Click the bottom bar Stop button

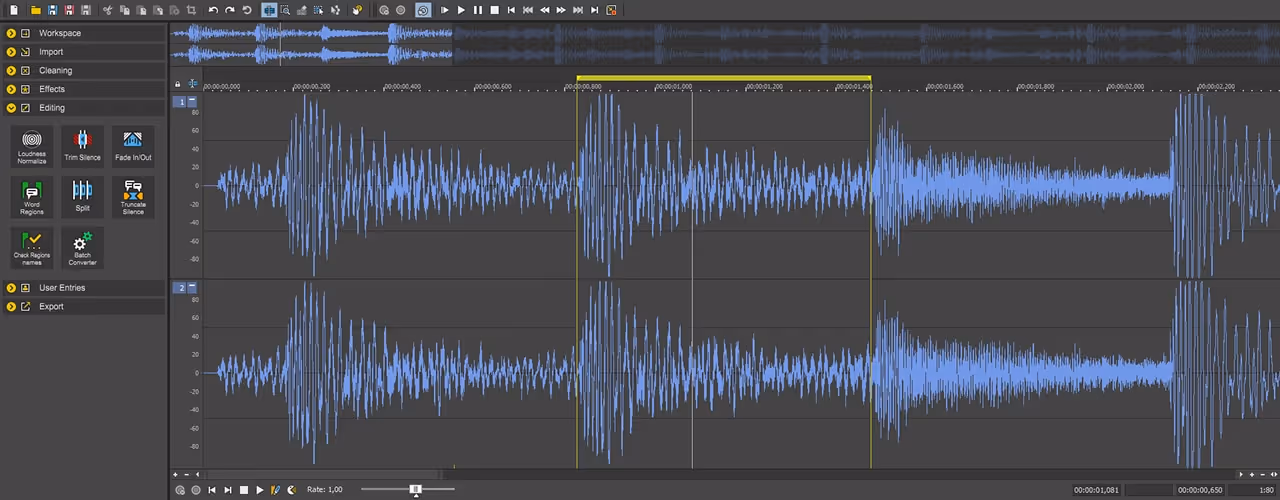(244, 490)
